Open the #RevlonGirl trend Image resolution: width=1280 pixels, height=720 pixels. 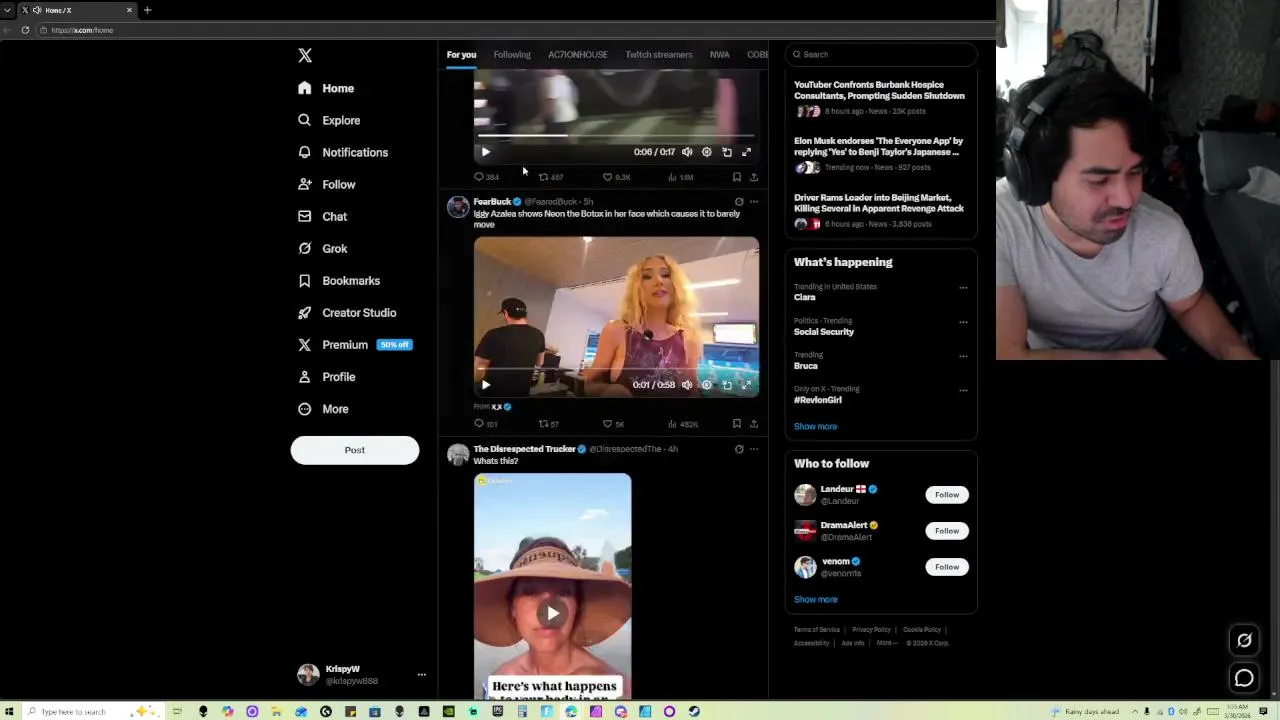click(x=818, y=400)
